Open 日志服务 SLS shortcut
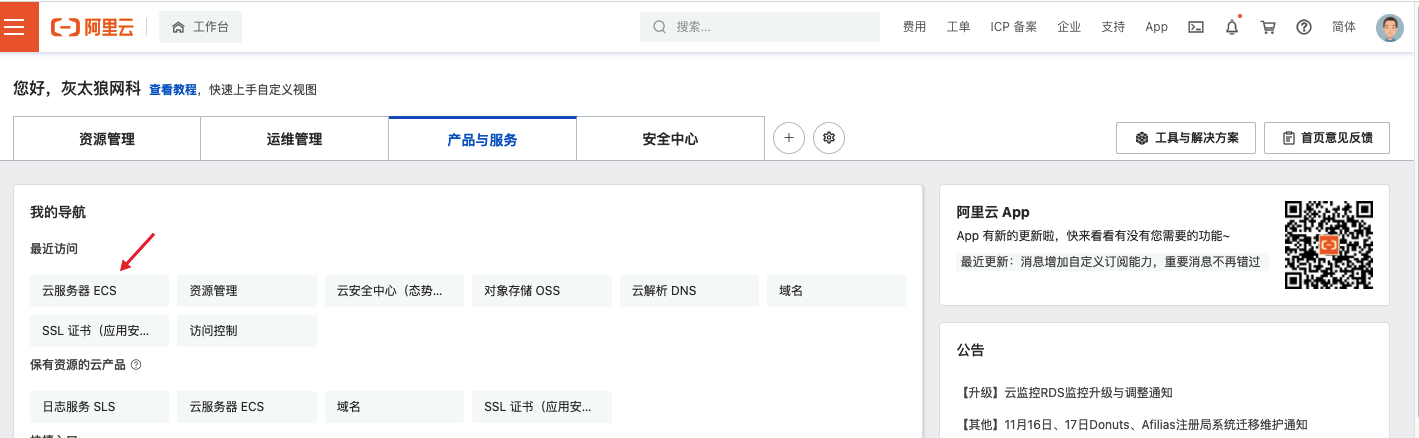Image resolution: width=1419 pixels, height=438 pixels. pyautogui.click(x=100, y=407)
